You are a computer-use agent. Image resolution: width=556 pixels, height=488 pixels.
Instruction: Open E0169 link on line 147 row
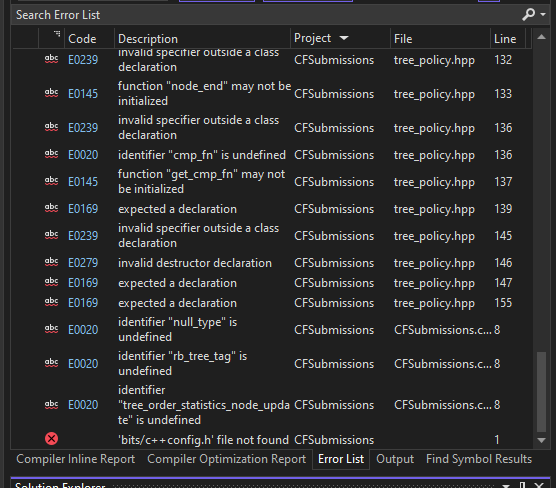point(83,283)
